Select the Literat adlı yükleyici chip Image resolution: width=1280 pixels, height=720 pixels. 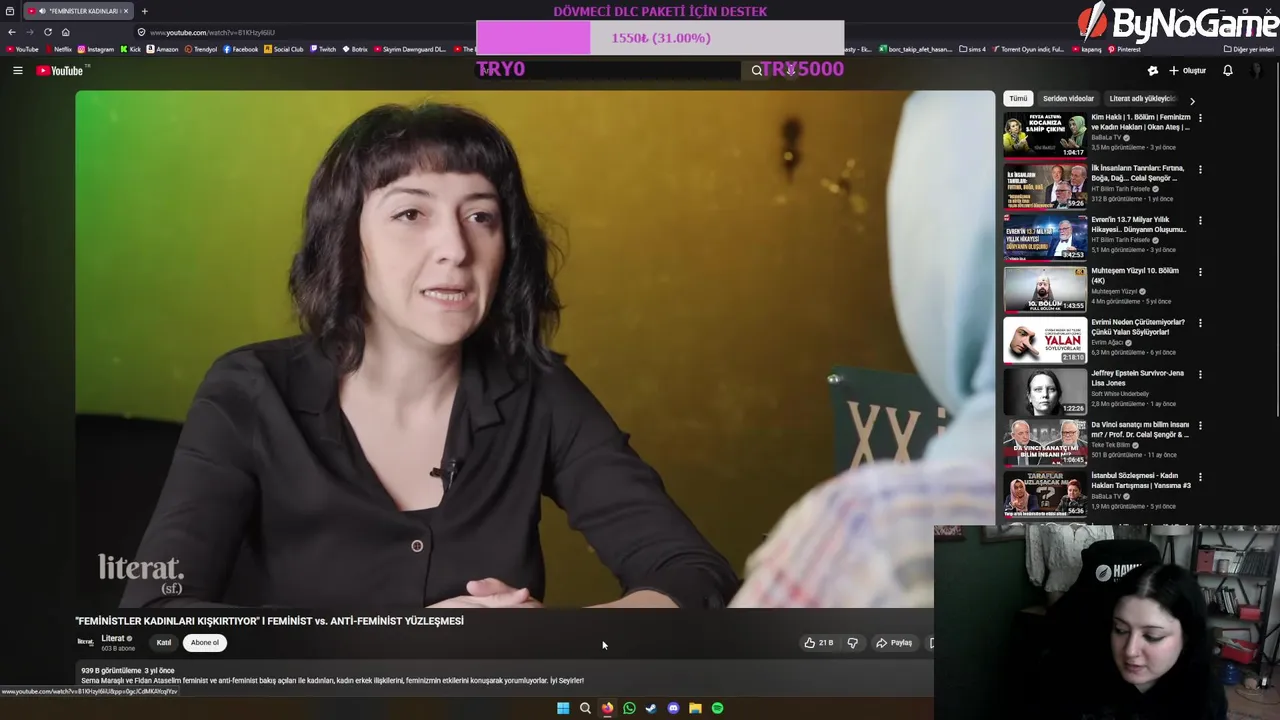coord(1141,99)
